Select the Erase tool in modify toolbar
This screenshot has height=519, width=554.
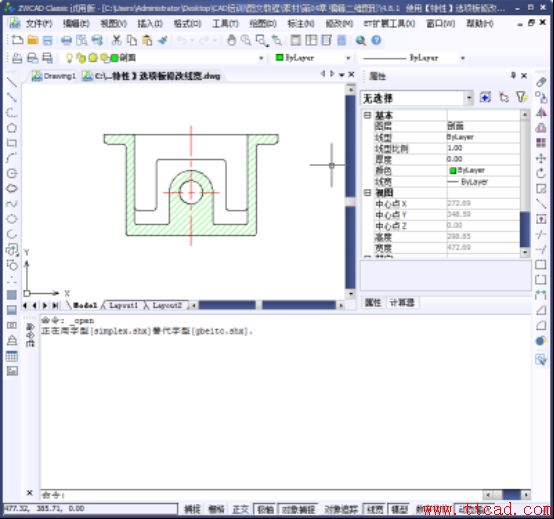541,82
